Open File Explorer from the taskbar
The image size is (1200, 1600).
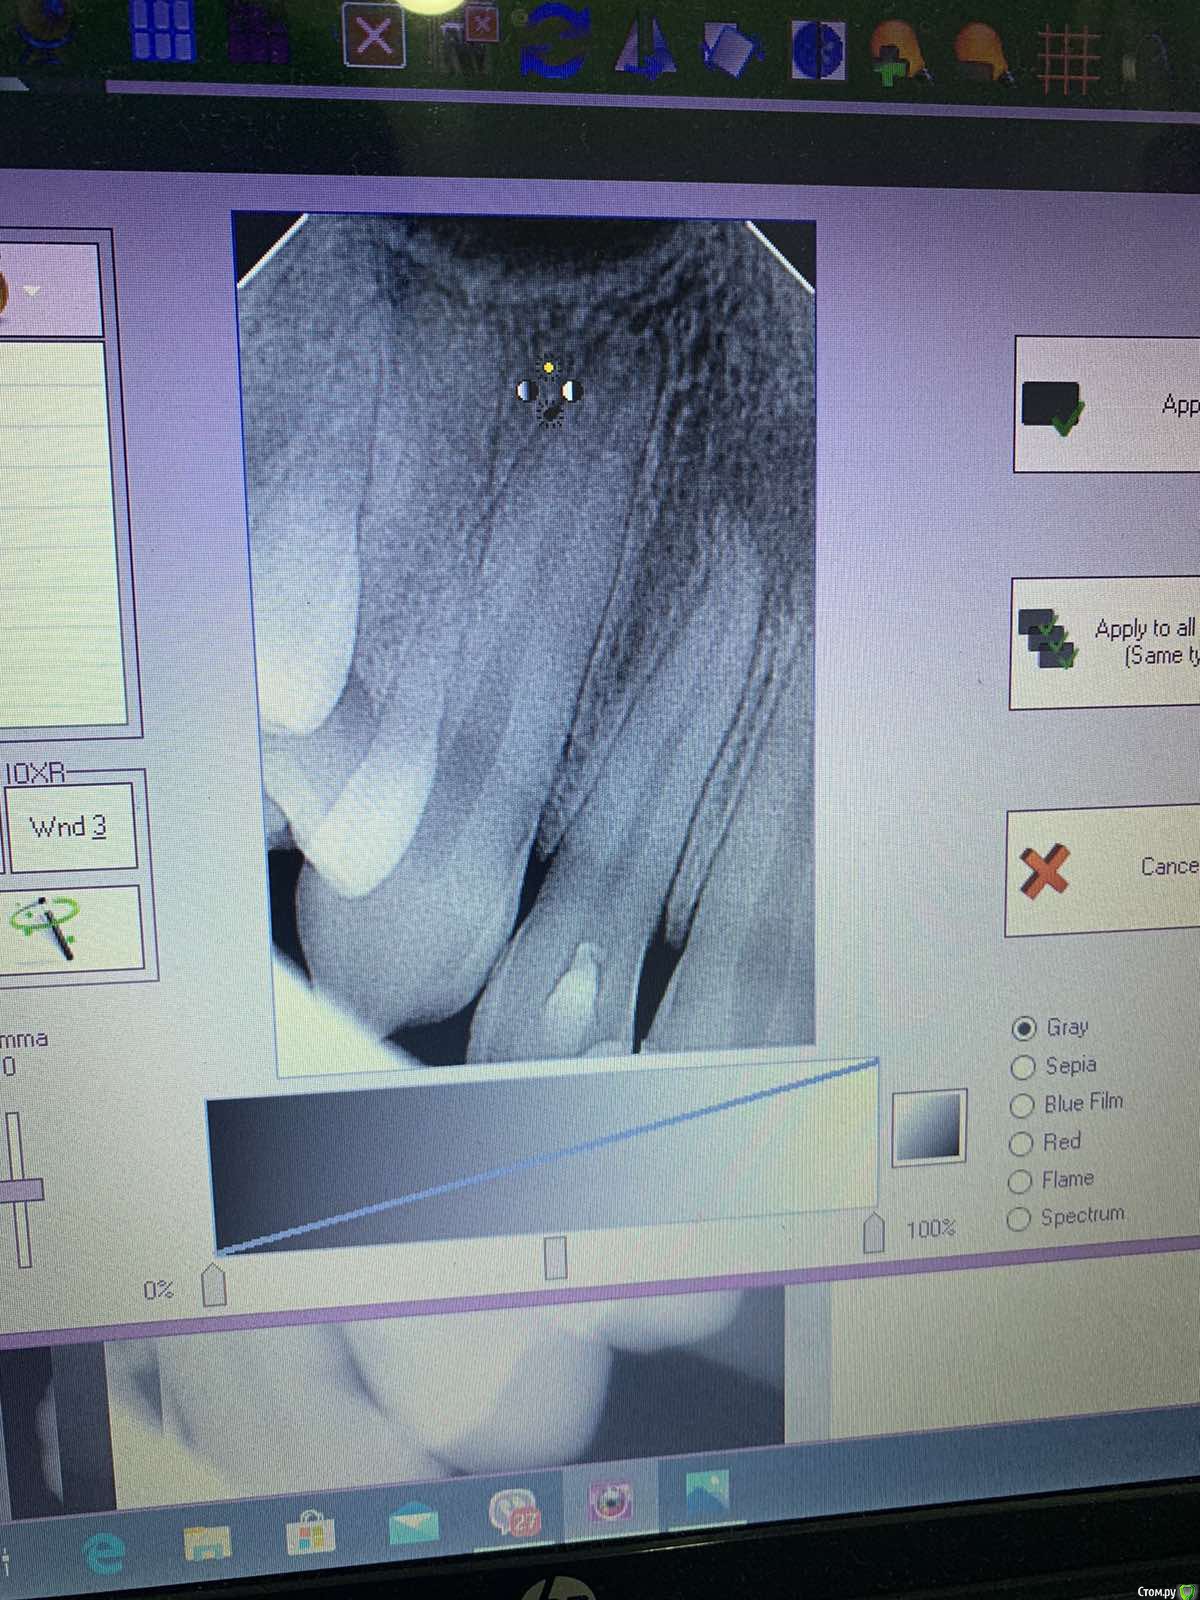207,1542
